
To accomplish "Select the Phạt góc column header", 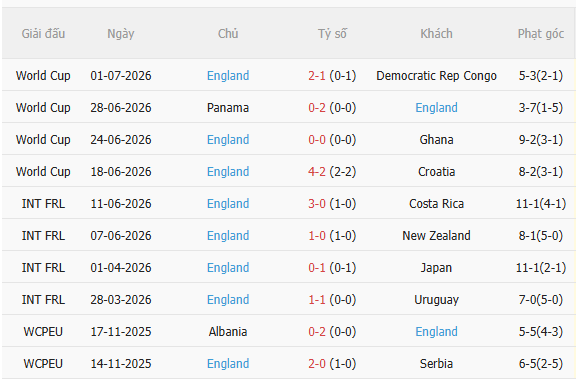I will (x=541, y=33).
